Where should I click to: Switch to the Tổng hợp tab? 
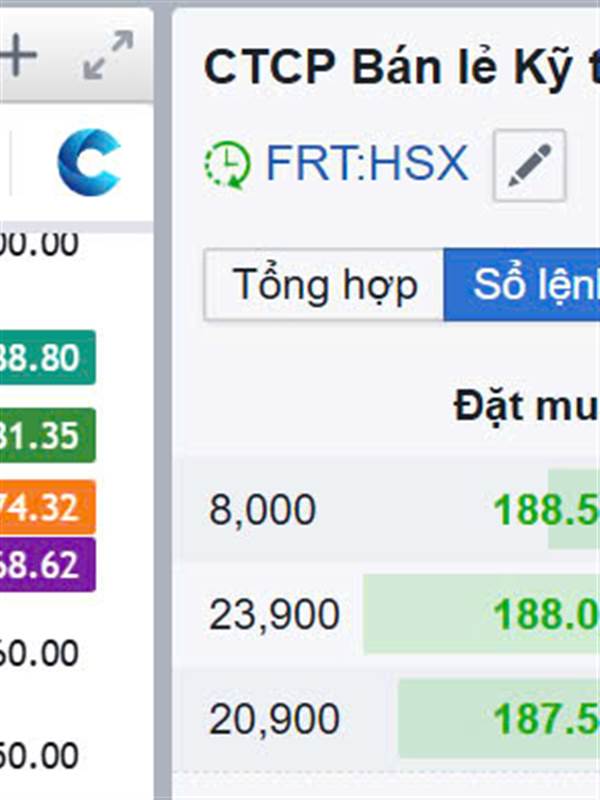(x=324, y=285)
